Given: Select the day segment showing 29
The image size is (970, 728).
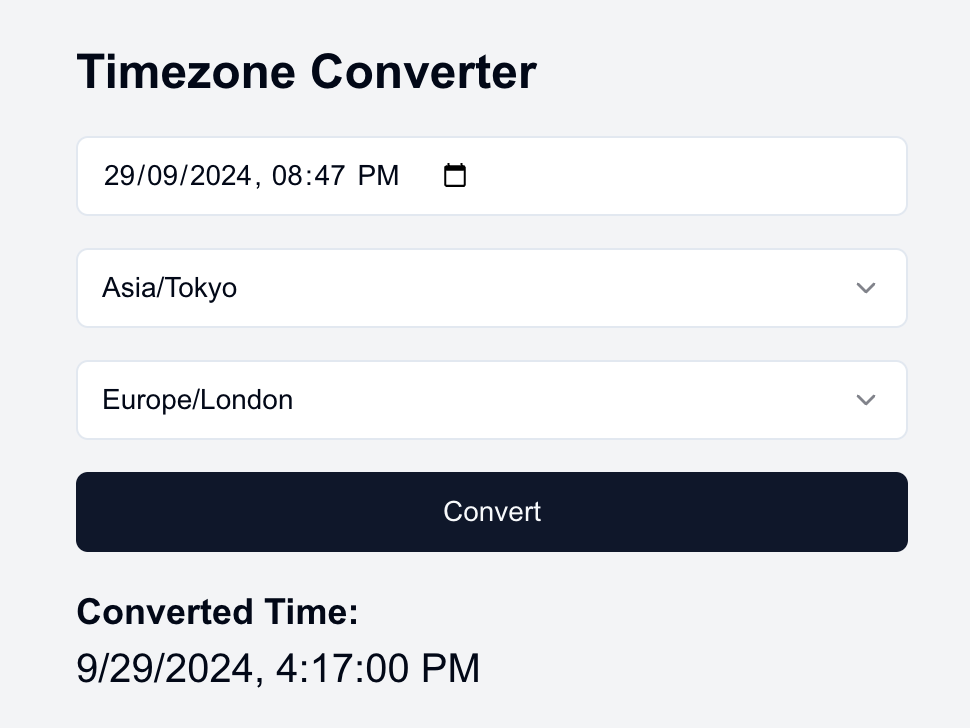Looking at the screenshot, I should point(120,175).
